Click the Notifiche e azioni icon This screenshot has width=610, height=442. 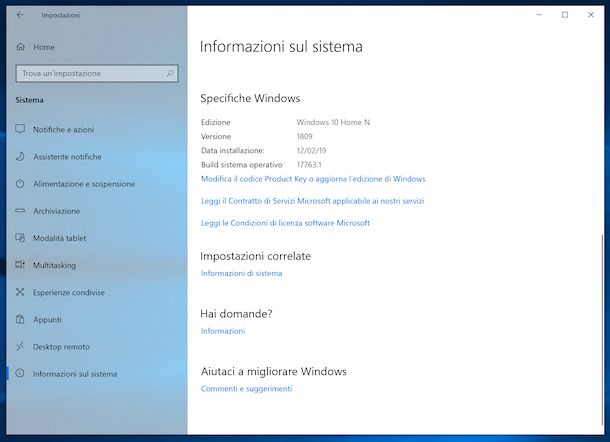point(20,129)
